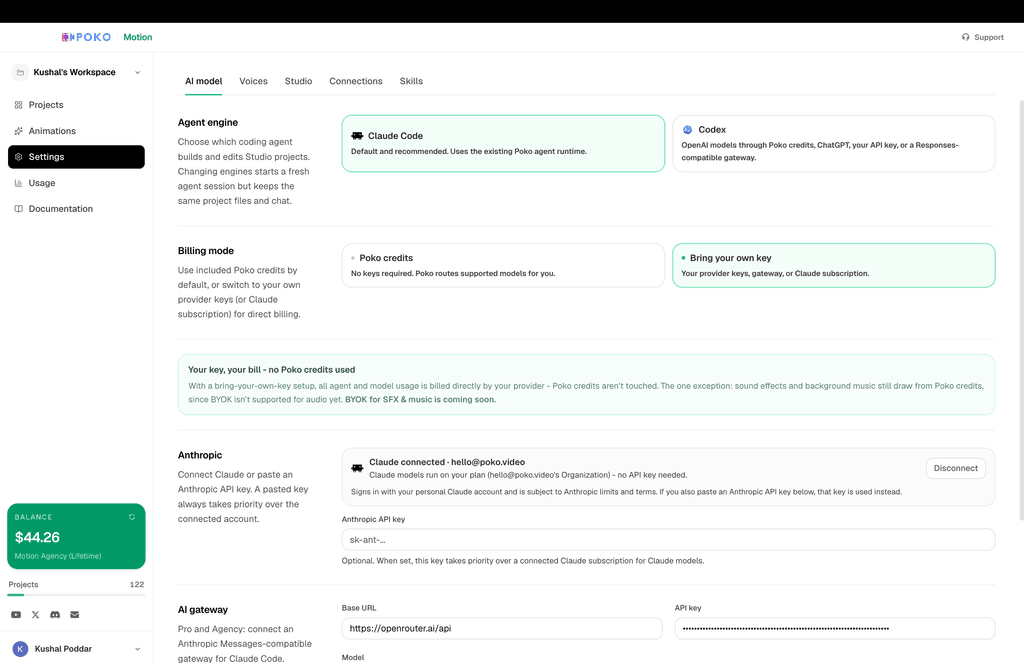Click the Motion product label
The image size is (1024, 663).
click(138, 37)
